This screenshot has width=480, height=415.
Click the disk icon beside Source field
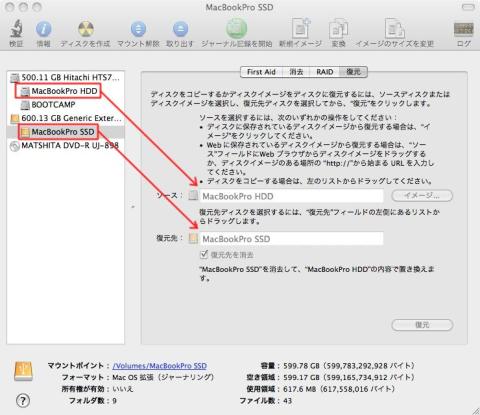pos(193,196)
